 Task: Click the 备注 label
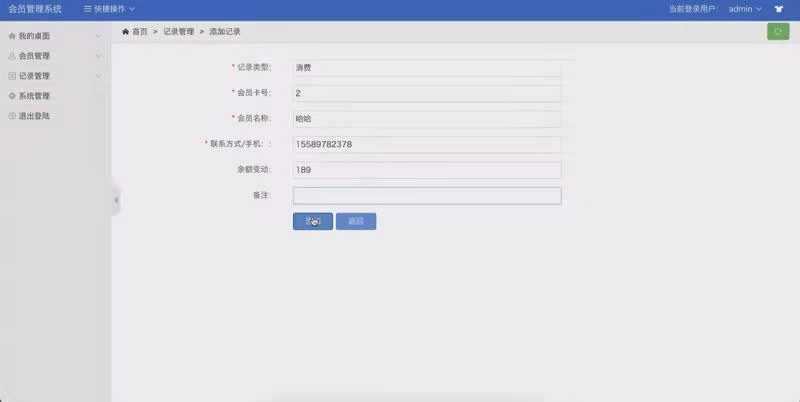click(262, 195)
